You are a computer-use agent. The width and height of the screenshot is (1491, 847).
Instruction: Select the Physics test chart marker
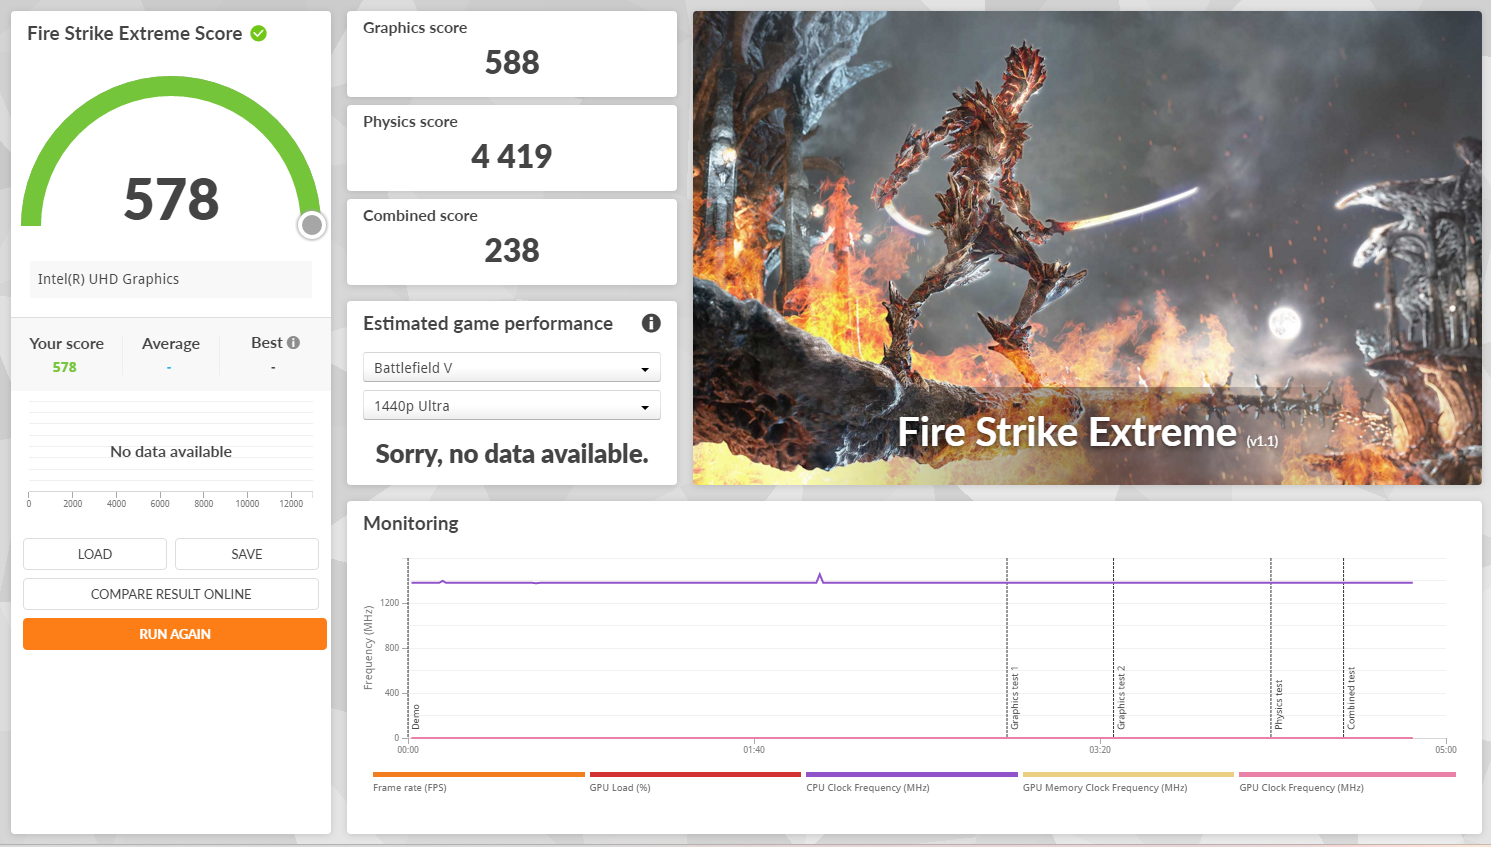(x=1278, y=705)
